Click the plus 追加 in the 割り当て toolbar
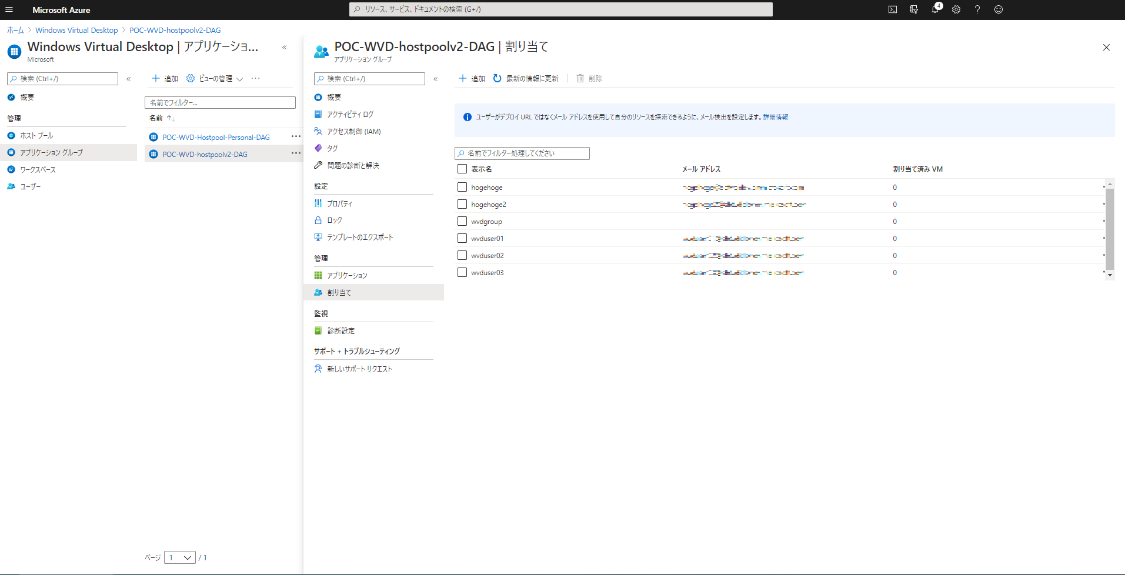The height and width of the screenshot is (575, 1125). pos(472,78)
